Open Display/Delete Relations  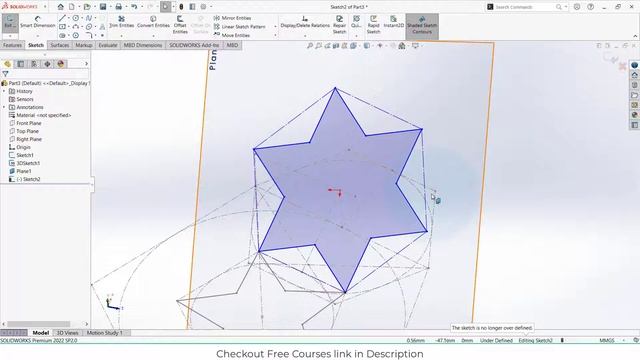(305, 22)
